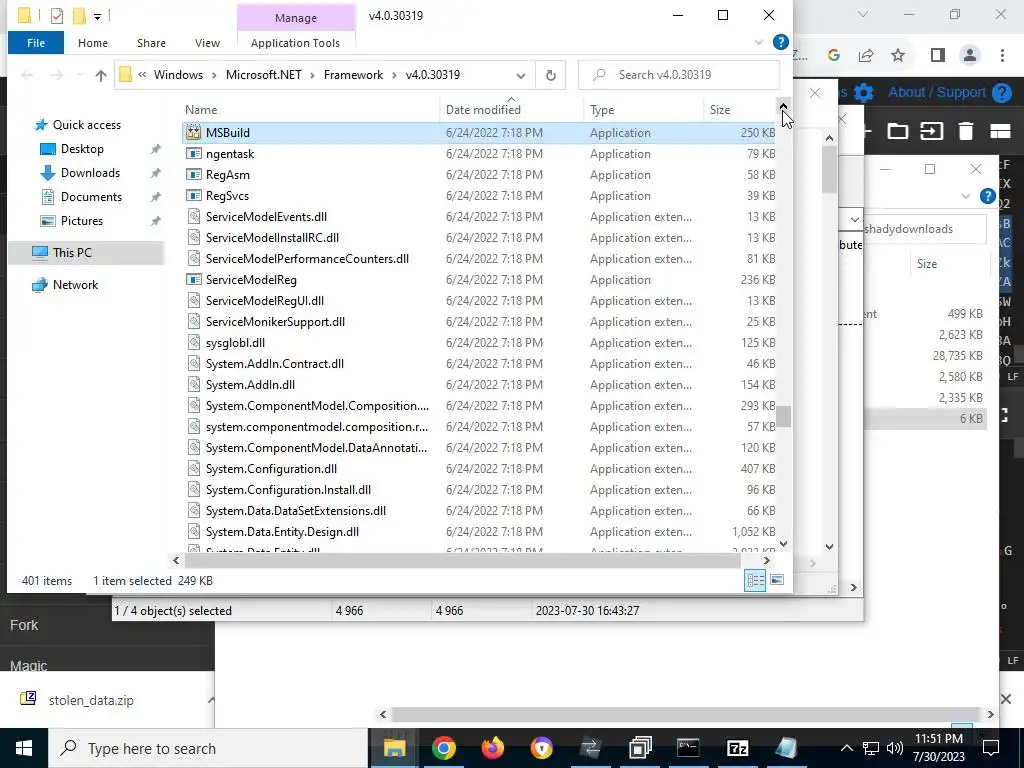Open Firefox from the taskbar
Viewport: 1024px width, 768px height.
[492, 748]
